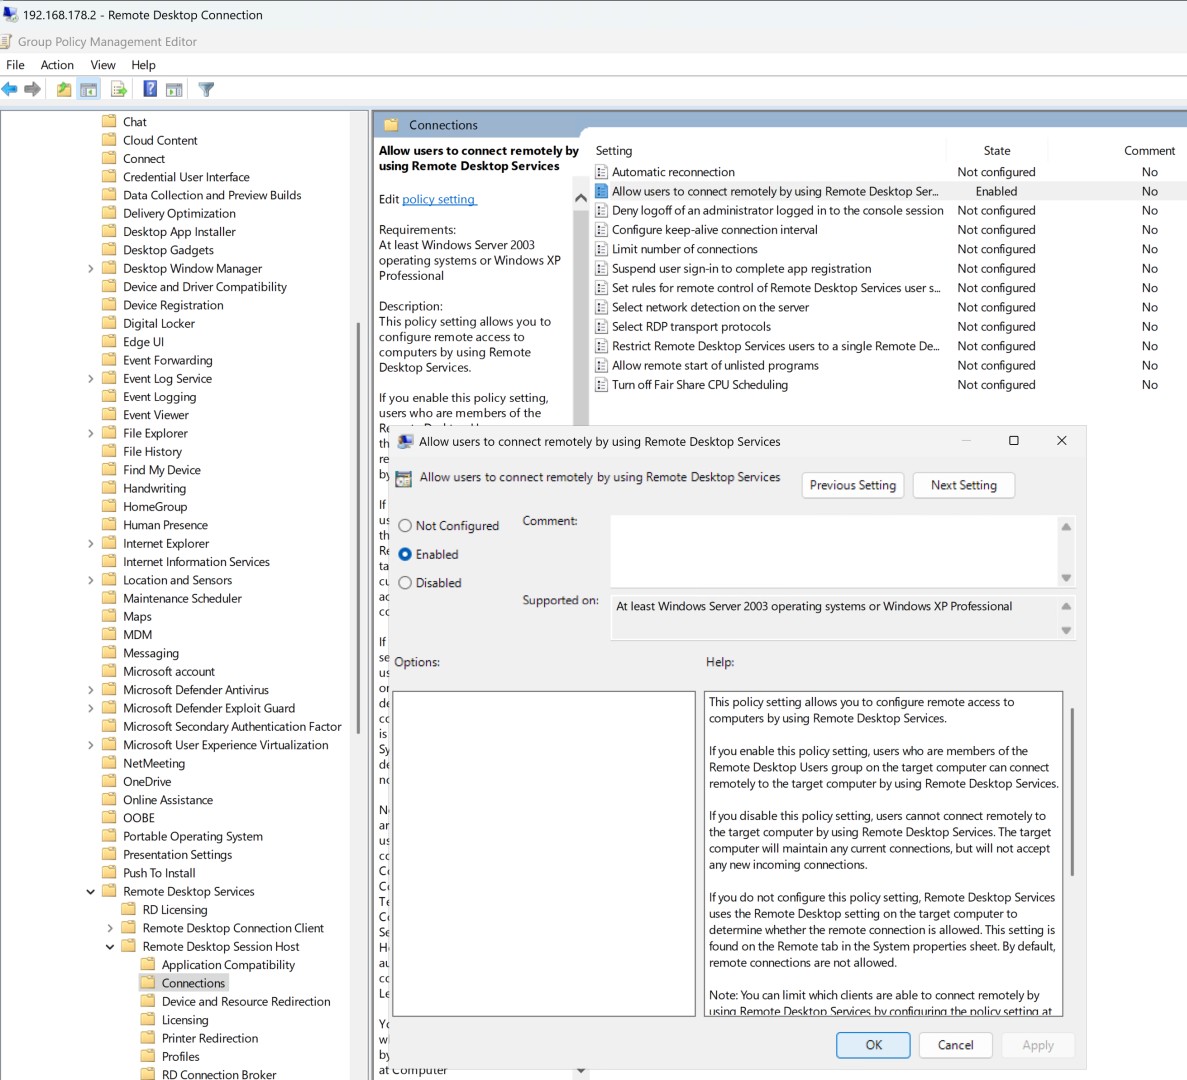
Task: Click the Up one level folder icon
Action: click(64, 89)
